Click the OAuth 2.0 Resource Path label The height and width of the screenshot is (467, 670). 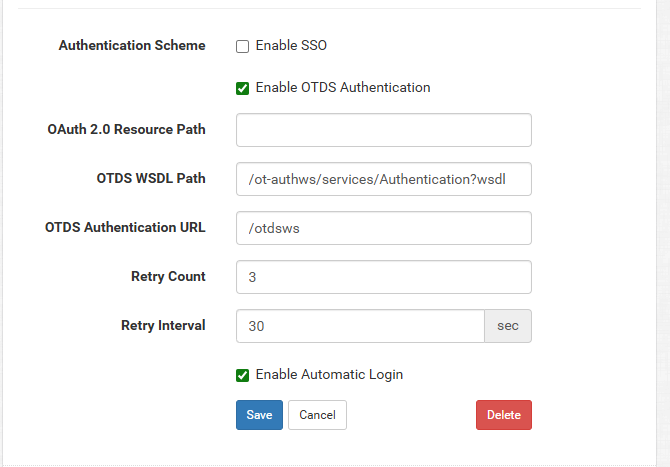[x=126, y=130]
